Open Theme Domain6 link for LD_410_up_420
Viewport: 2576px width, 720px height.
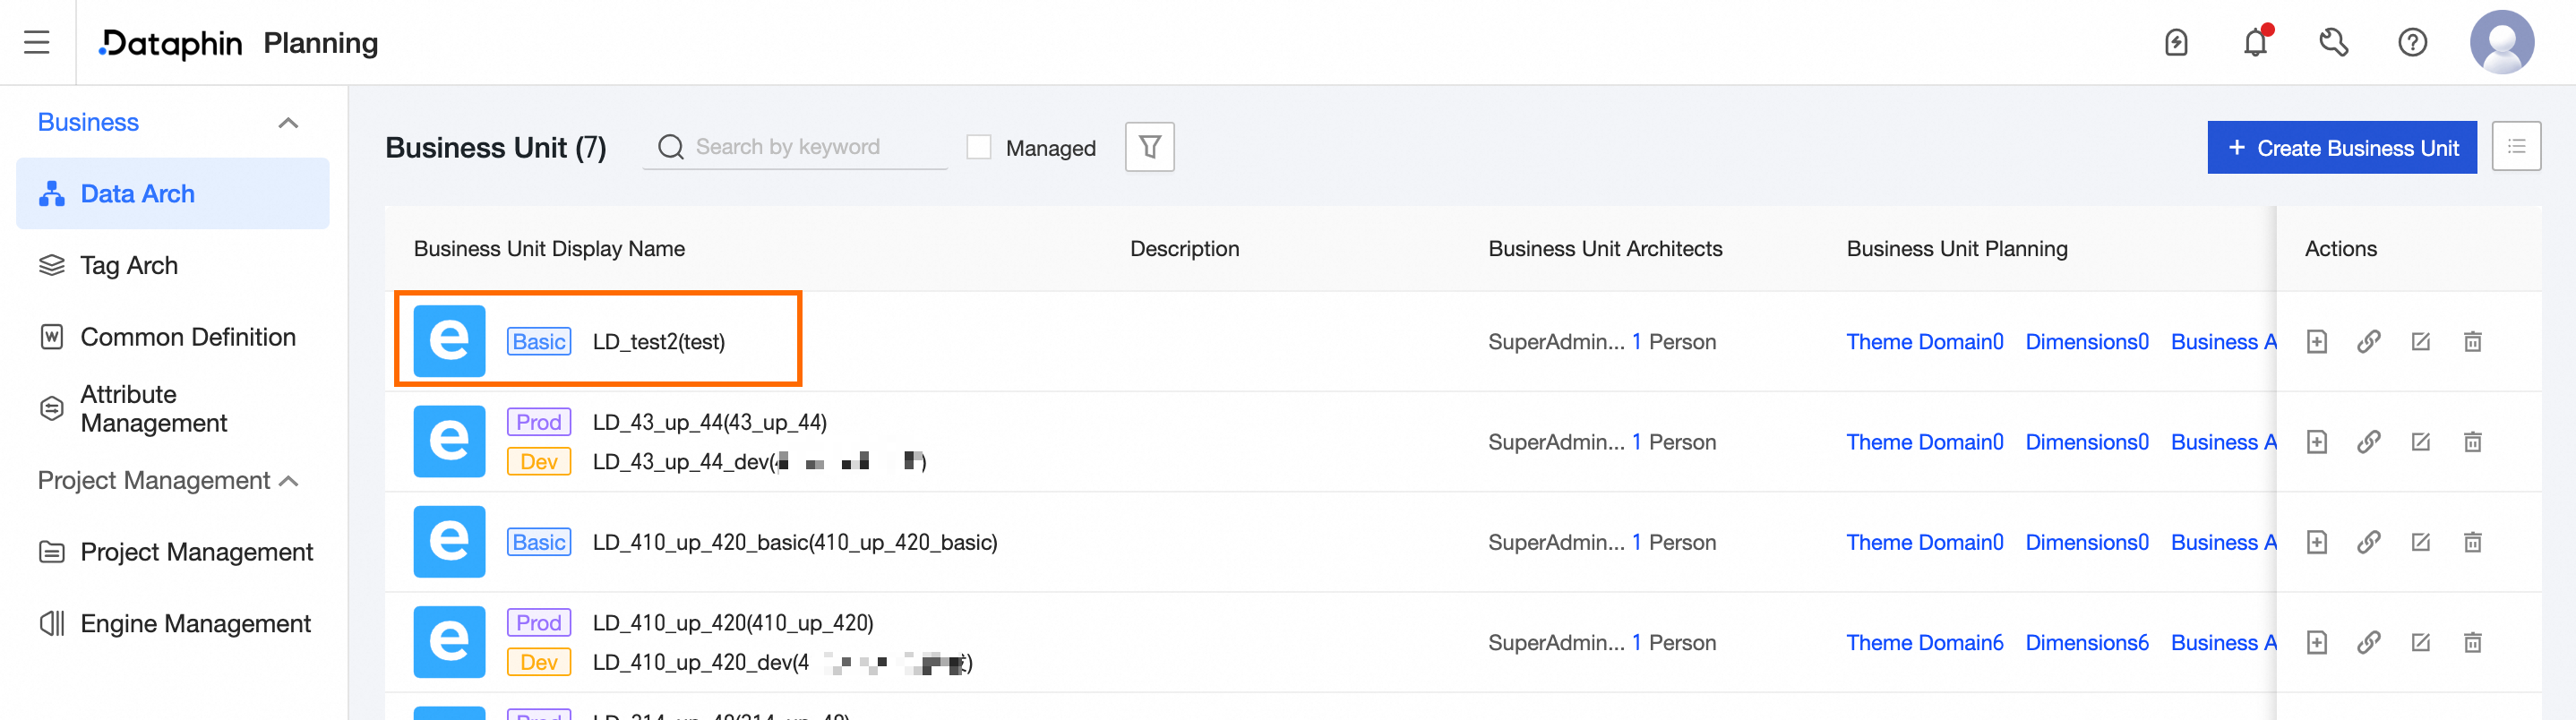tap(1924, 642)
